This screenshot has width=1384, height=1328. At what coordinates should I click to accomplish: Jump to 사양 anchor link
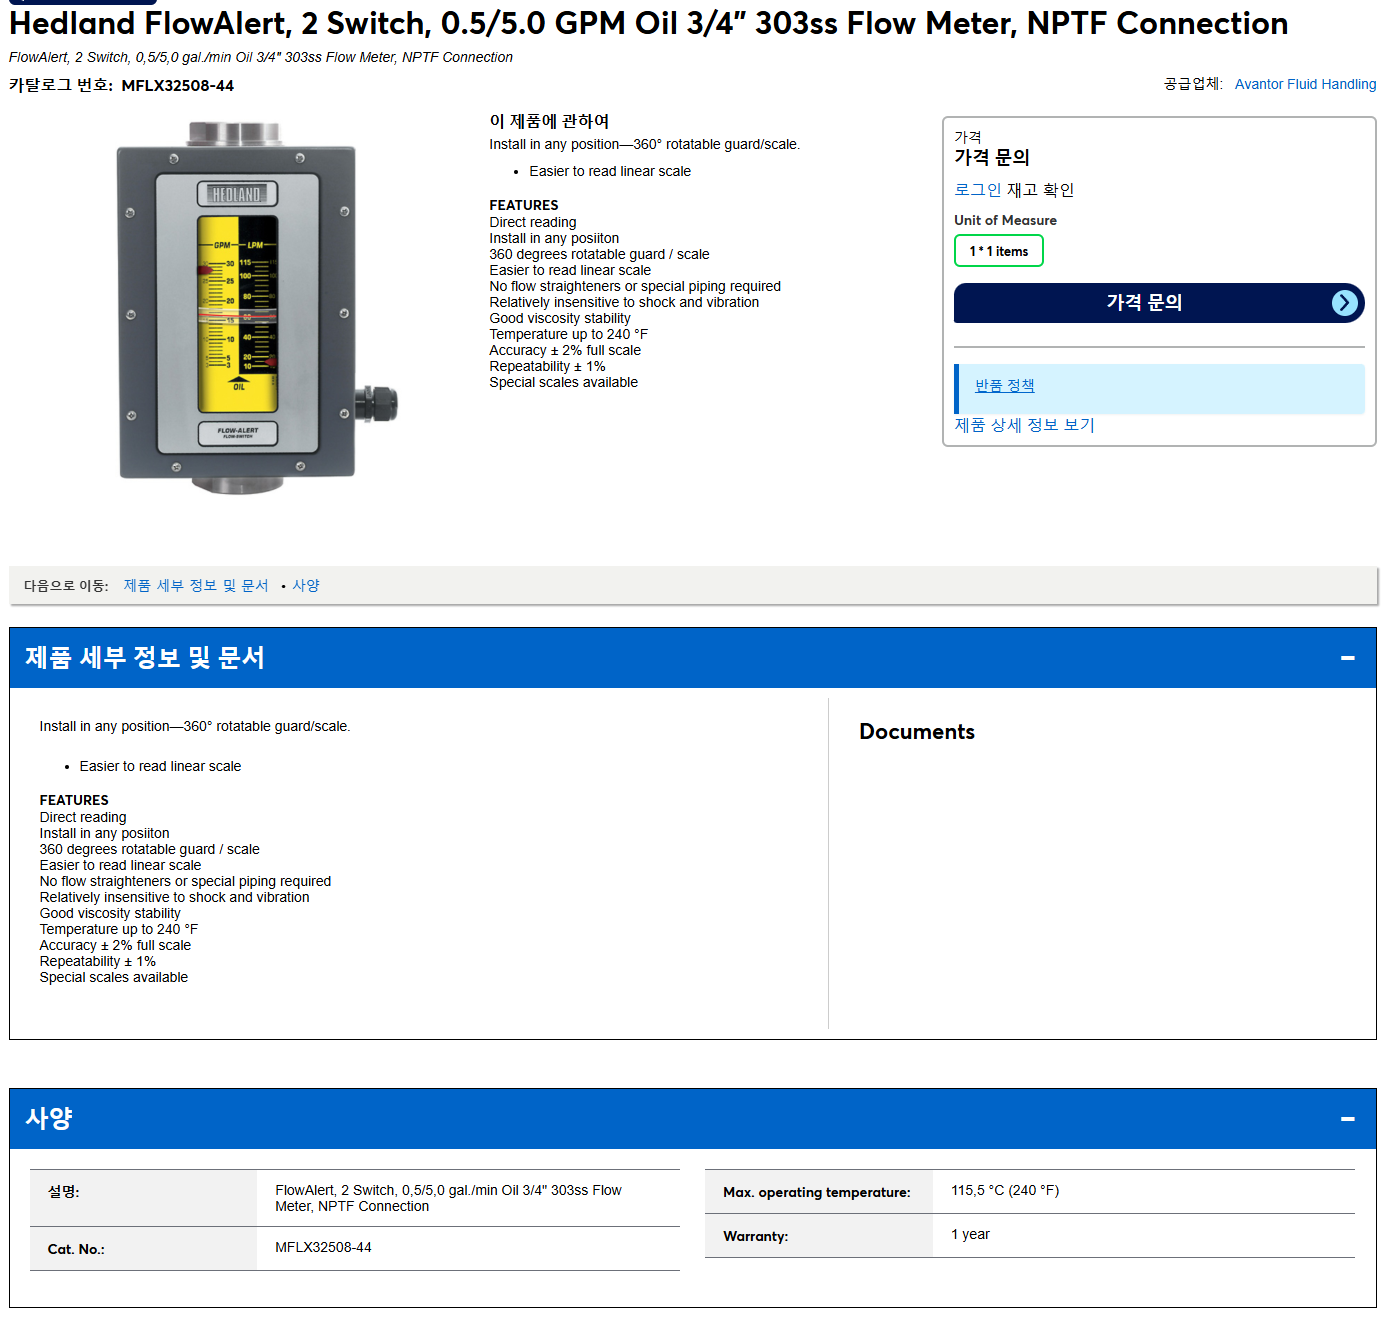[x=306, y=586]
